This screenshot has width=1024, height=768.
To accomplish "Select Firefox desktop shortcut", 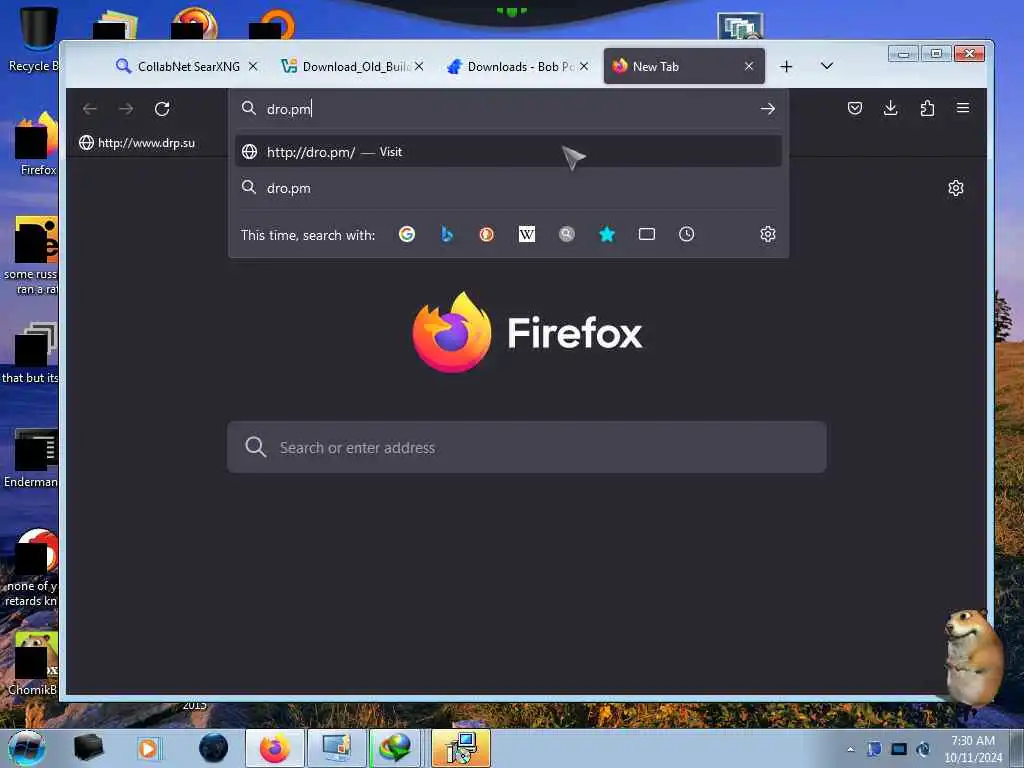I will [x=38, y=145].
